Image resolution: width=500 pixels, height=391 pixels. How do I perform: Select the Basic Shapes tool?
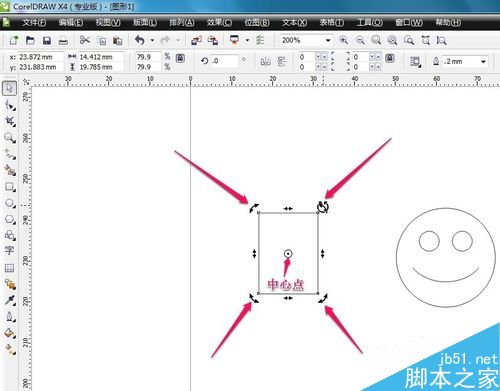(10, 235)
